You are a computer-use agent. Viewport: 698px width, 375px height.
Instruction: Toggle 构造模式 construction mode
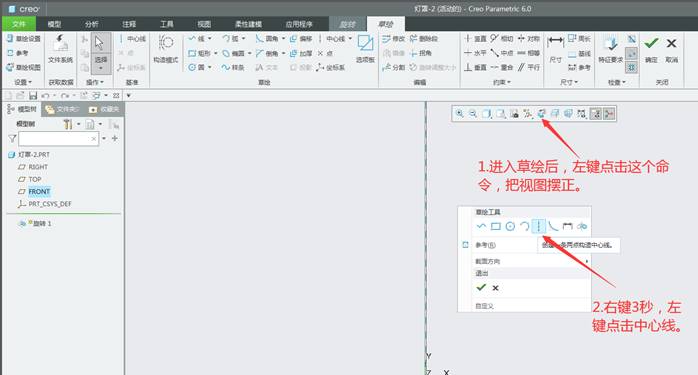tap(166, 50)
